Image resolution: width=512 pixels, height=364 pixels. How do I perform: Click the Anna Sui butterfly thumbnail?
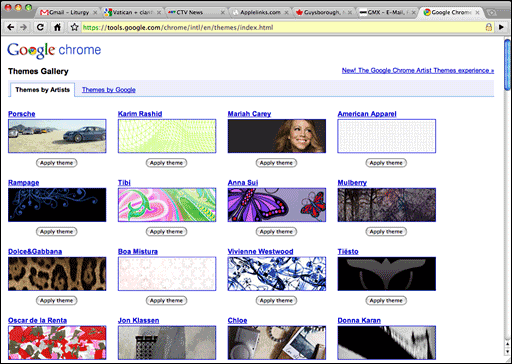coord(277,205)
